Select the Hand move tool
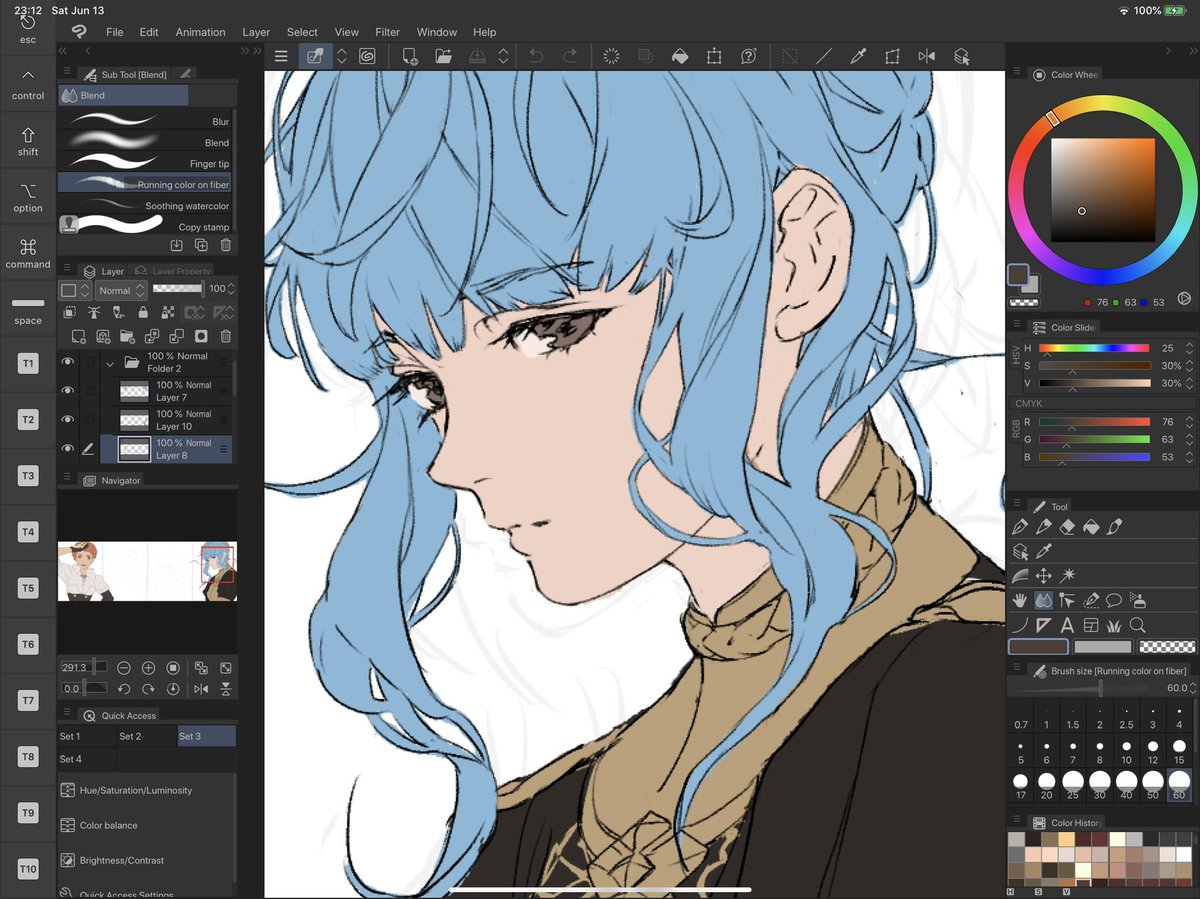The image size is (1200, 899). point(1020,600)
